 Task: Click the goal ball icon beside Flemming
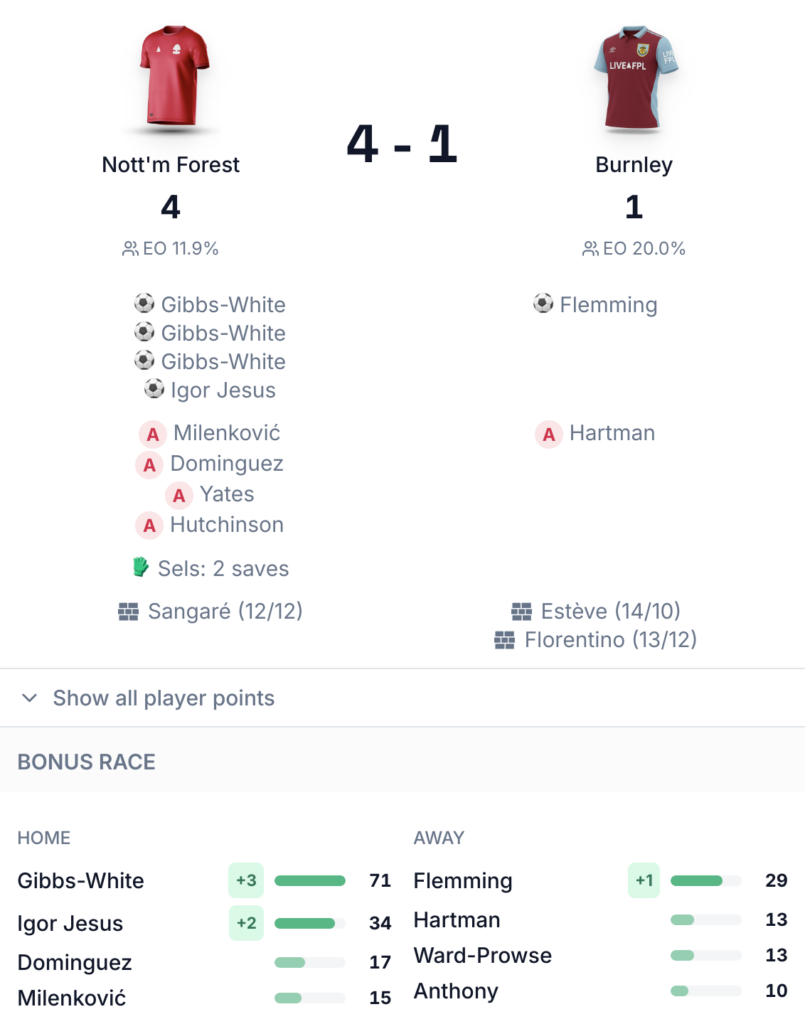tap(543, 303)
